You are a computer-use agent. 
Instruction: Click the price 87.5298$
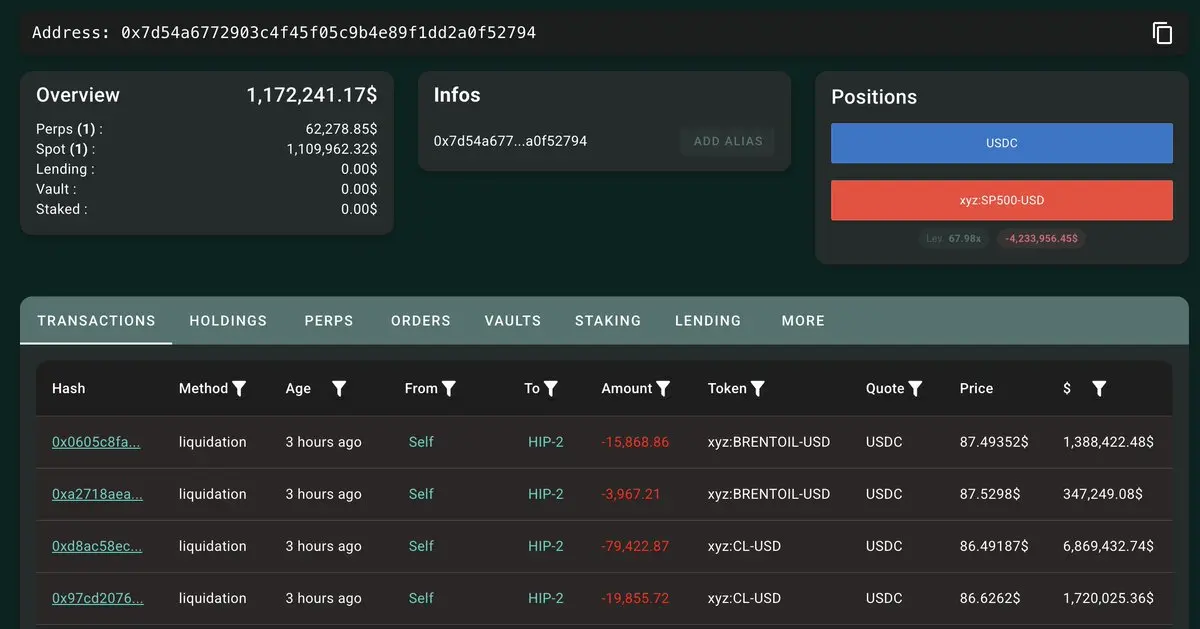point(990,494)
